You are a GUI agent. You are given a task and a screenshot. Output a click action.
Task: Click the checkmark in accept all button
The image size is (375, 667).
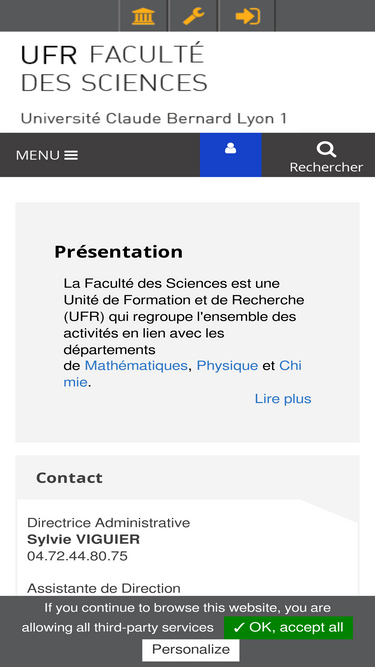(239, 628)
